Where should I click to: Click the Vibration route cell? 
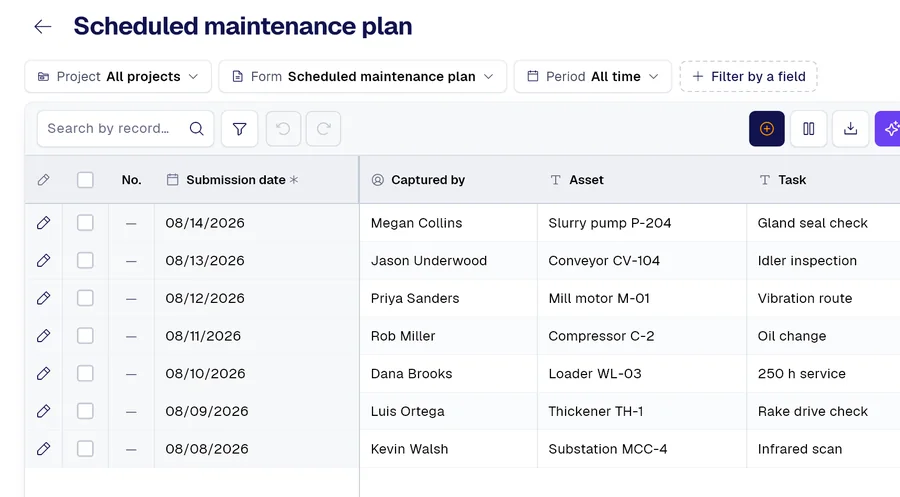coord(823,298)
